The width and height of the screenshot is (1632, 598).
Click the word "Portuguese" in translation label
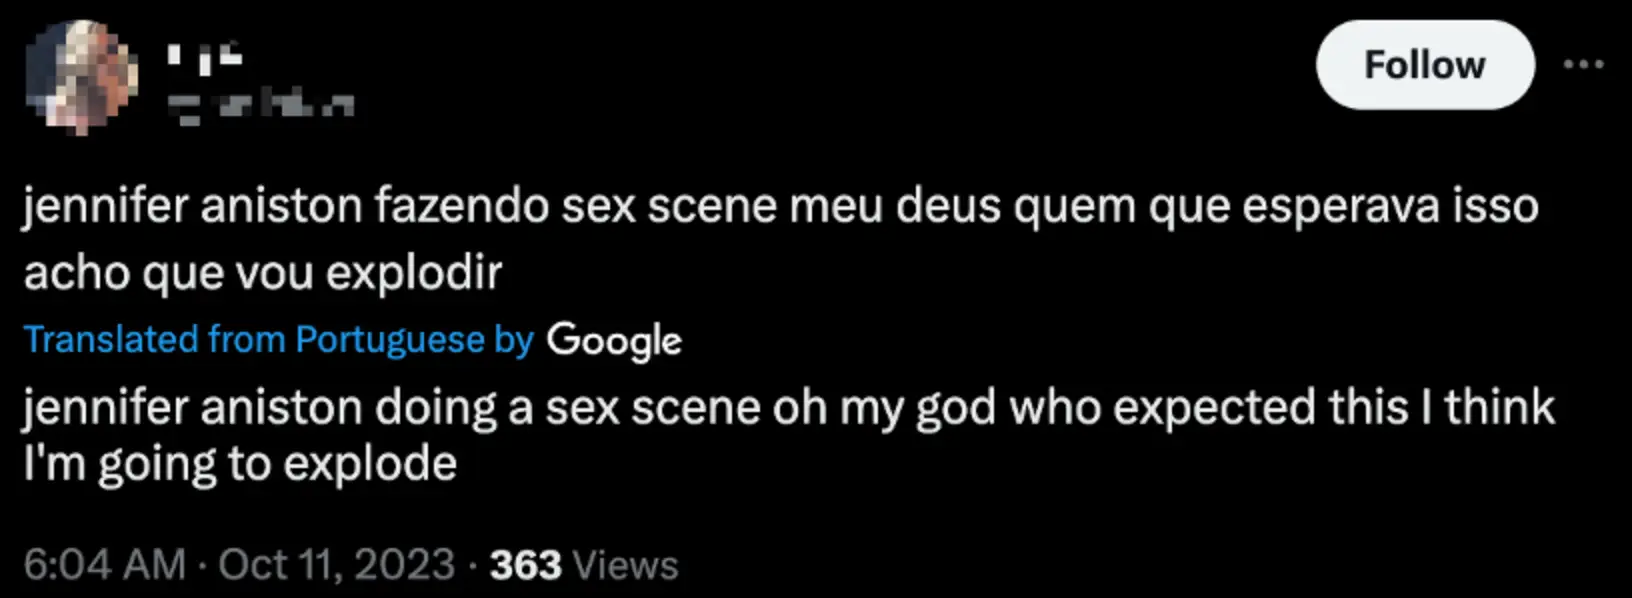[390, 340]
